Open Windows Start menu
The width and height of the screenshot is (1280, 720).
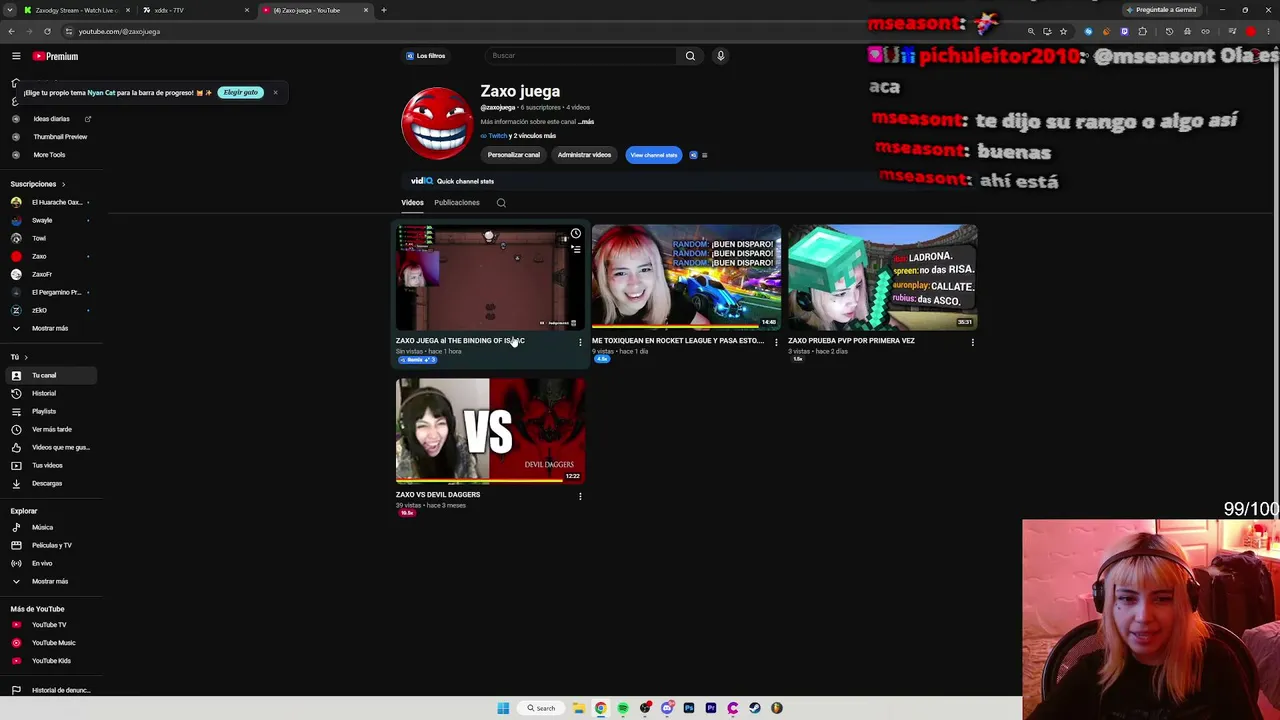[503, 708]
